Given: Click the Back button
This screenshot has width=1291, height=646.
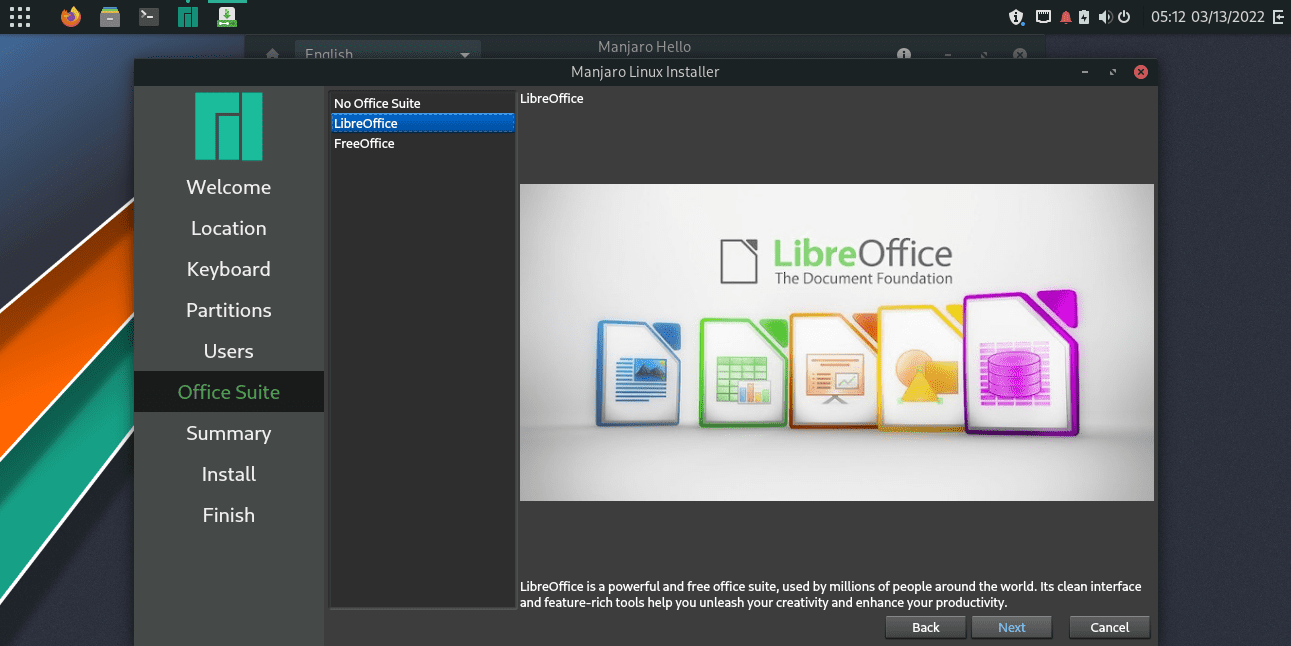Looking at the screenshot, I should [926, 627].
